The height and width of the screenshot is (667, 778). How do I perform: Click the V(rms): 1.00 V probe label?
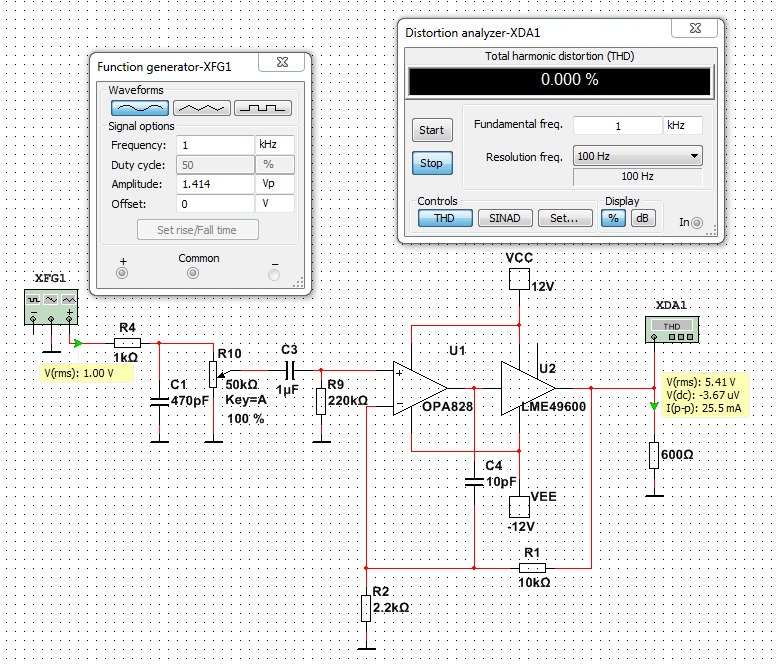86,373
